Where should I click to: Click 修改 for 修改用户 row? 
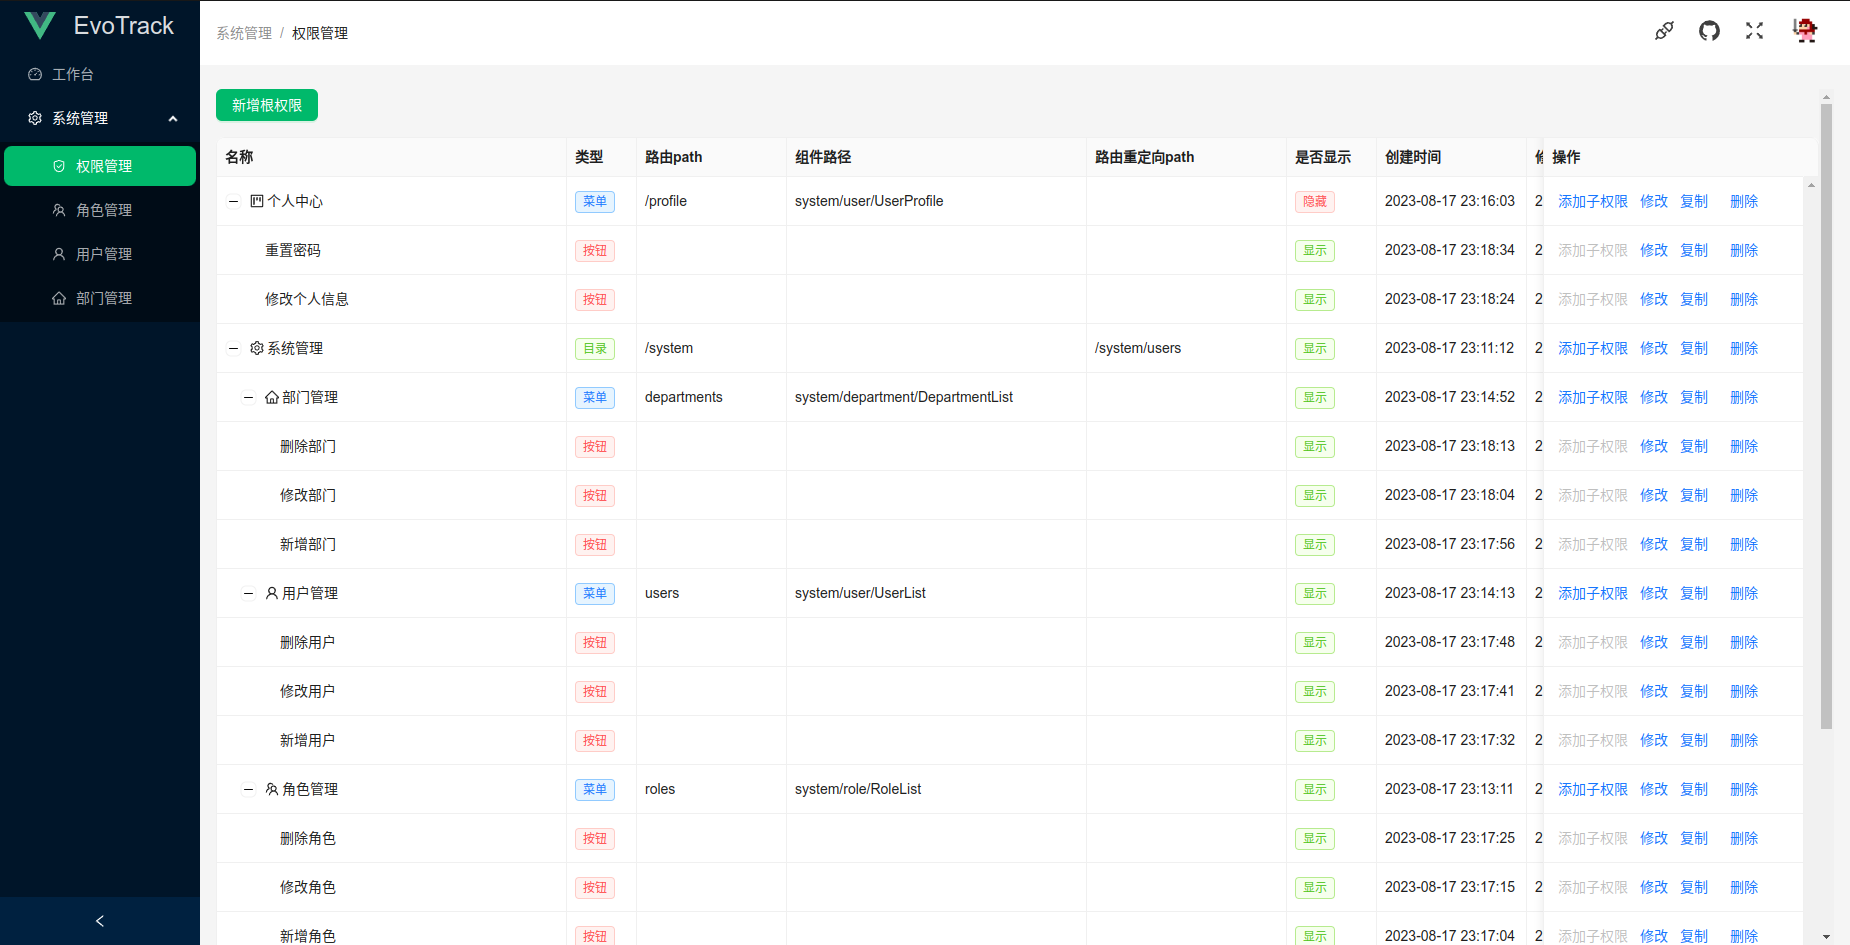coord(1653,691)
